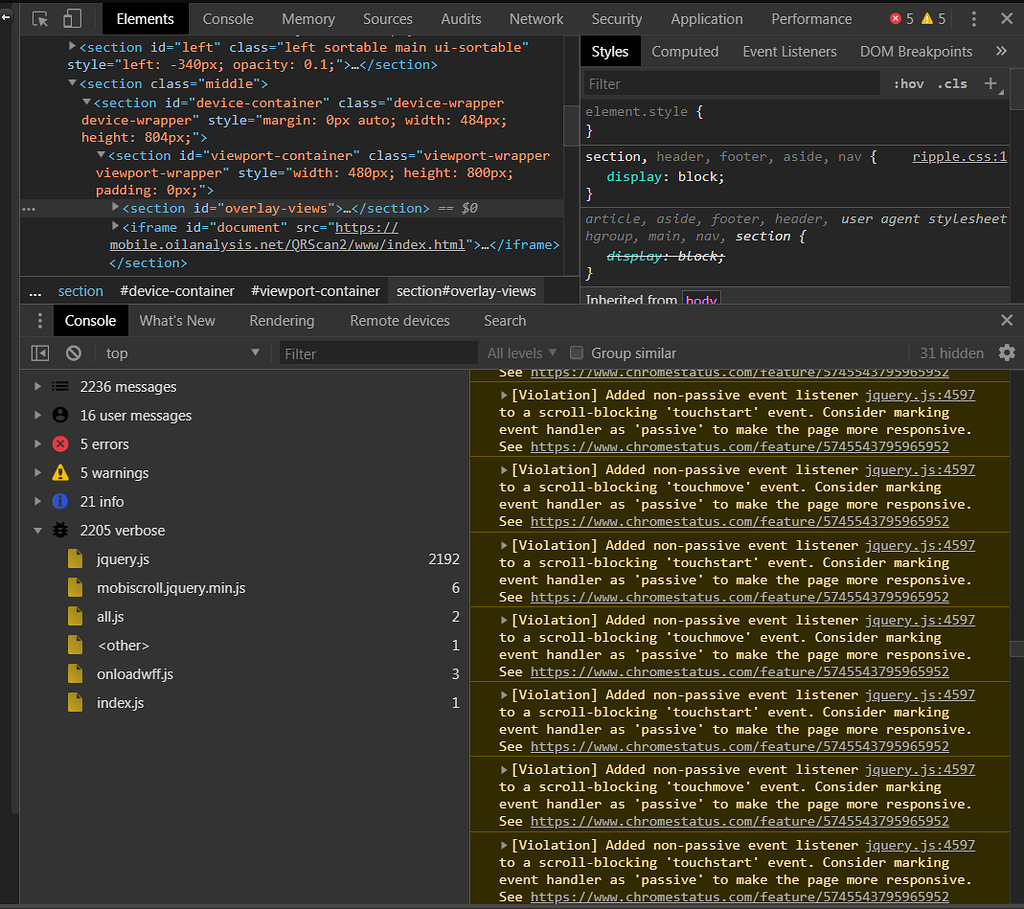Select #viewport-container in the breadcrumb bar
The width and height of the screenshot is (1024, 909).
(315, 291)
